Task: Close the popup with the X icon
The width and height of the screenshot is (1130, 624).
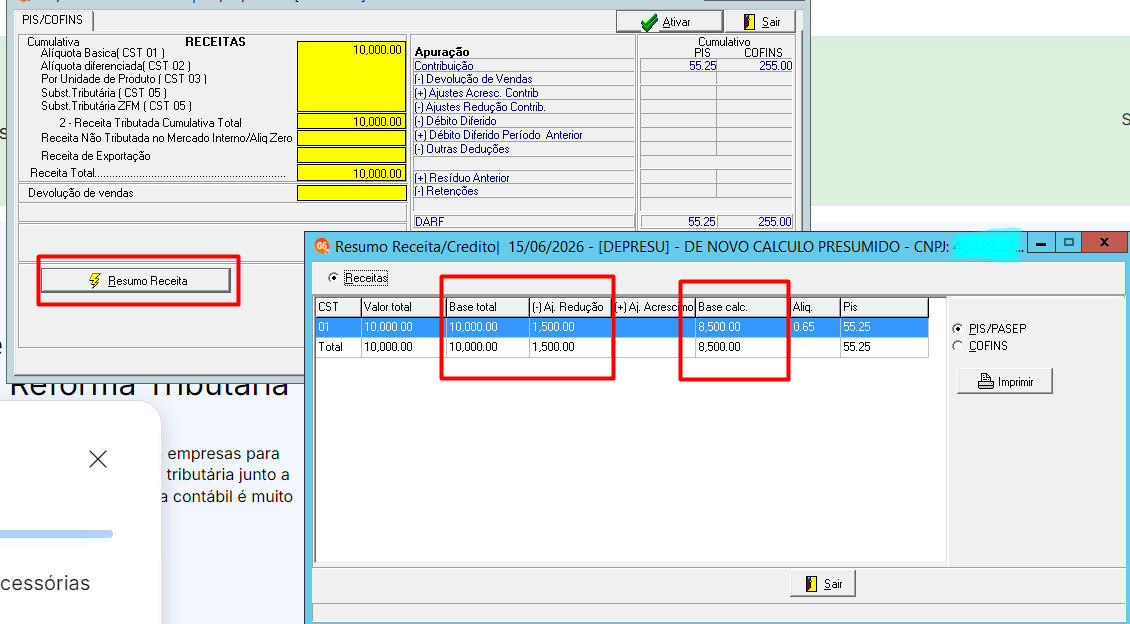Action: tap(98, 459)
